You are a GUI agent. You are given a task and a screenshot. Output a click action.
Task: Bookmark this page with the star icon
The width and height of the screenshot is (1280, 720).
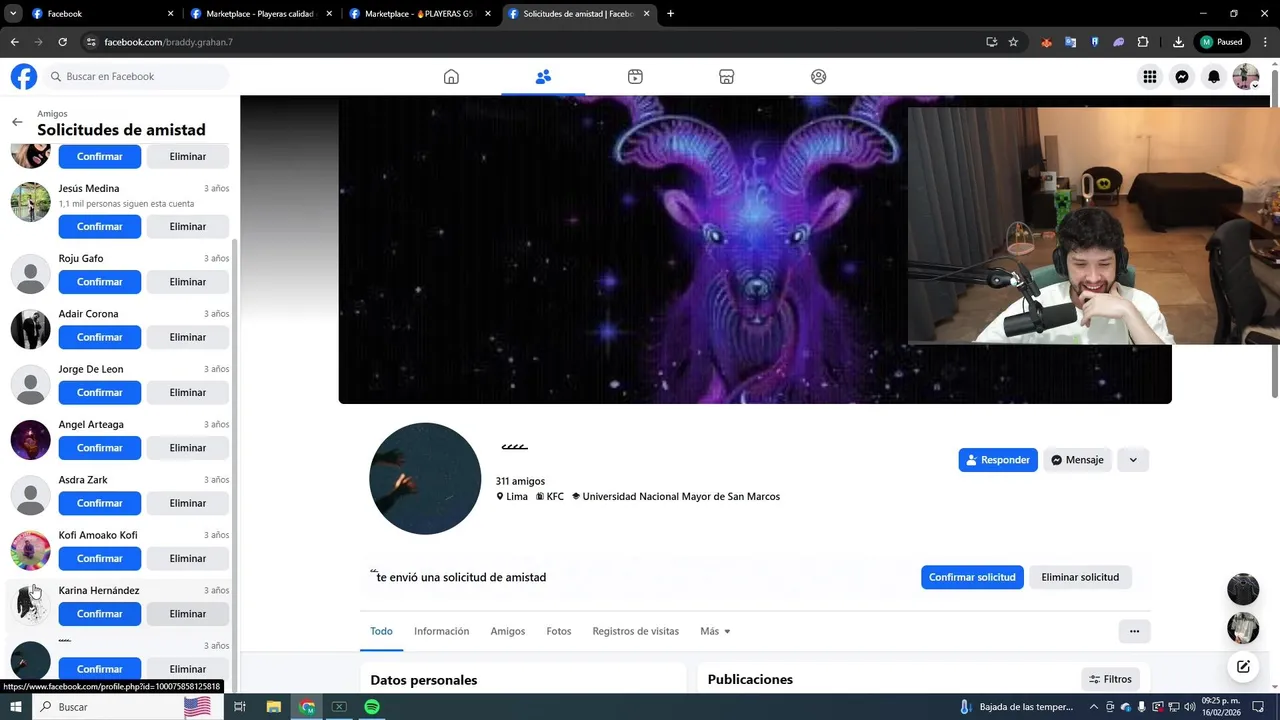pos(1013,42)
